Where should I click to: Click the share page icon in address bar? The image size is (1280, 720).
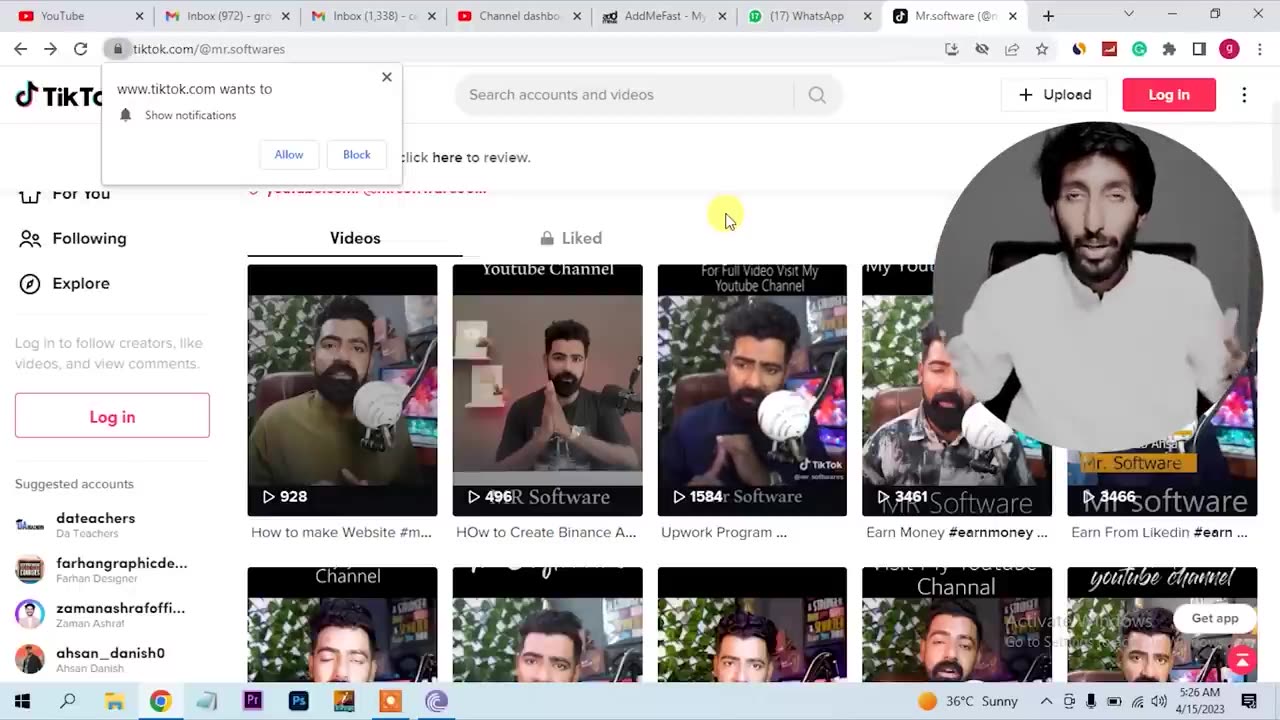pyautogui.click(x=1012, y=49)
